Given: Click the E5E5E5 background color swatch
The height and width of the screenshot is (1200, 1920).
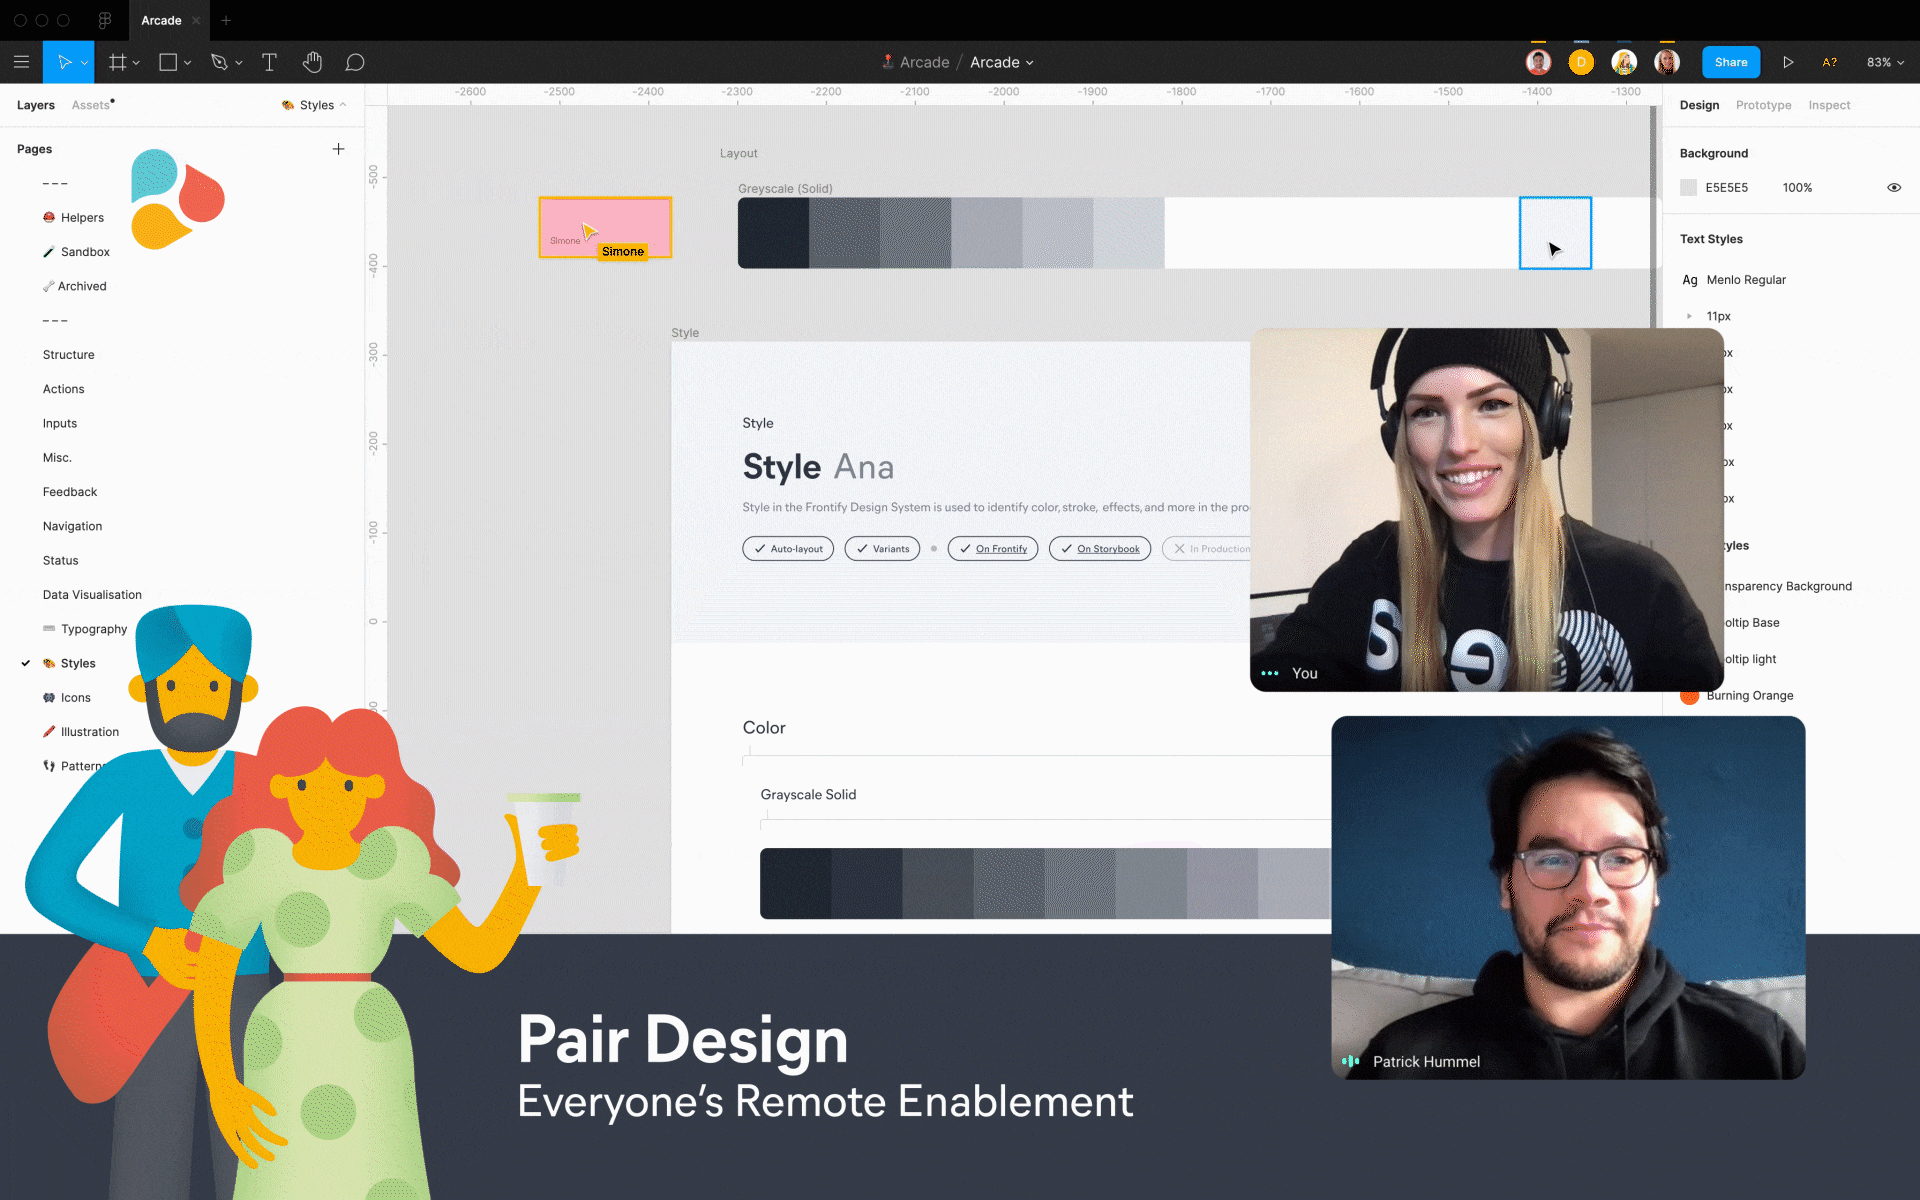Looking at the screenshot, I should (1689, 187).
